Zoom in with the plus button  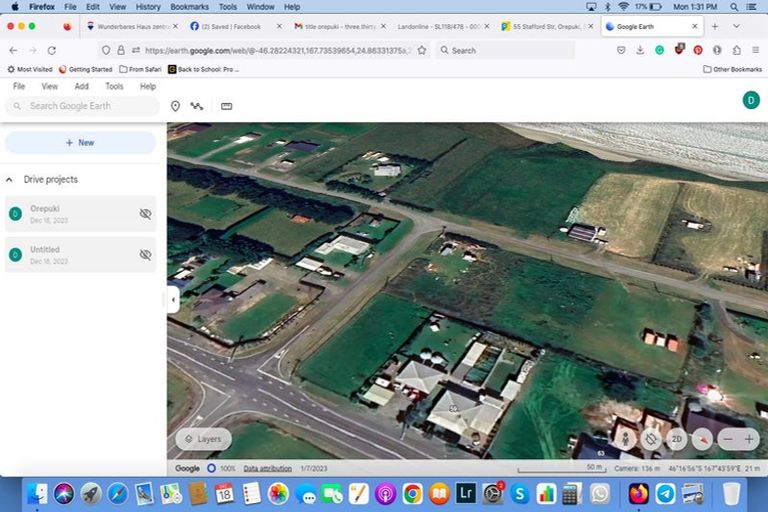click(749, 439)
